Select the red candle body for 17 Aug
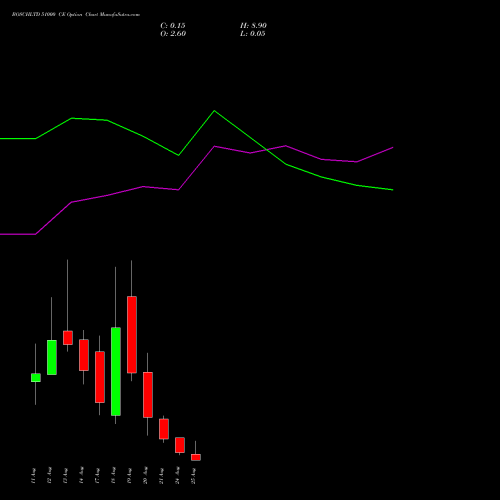 tap(100, 377)
